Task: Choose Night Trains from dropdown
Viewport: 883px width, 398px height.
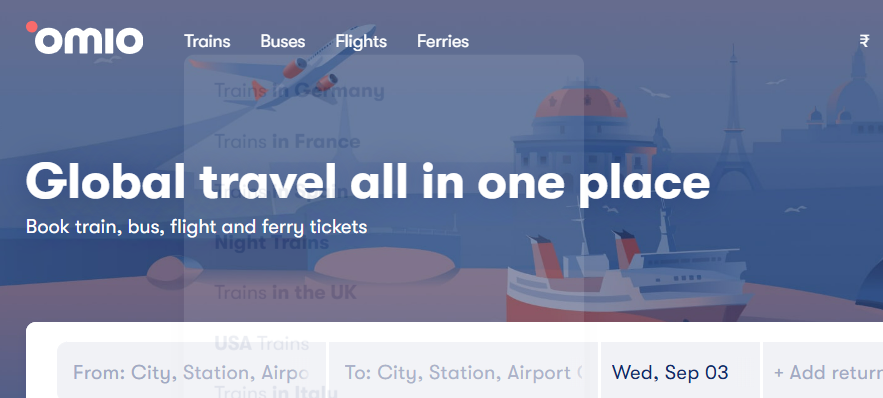Action: [271, 243]
